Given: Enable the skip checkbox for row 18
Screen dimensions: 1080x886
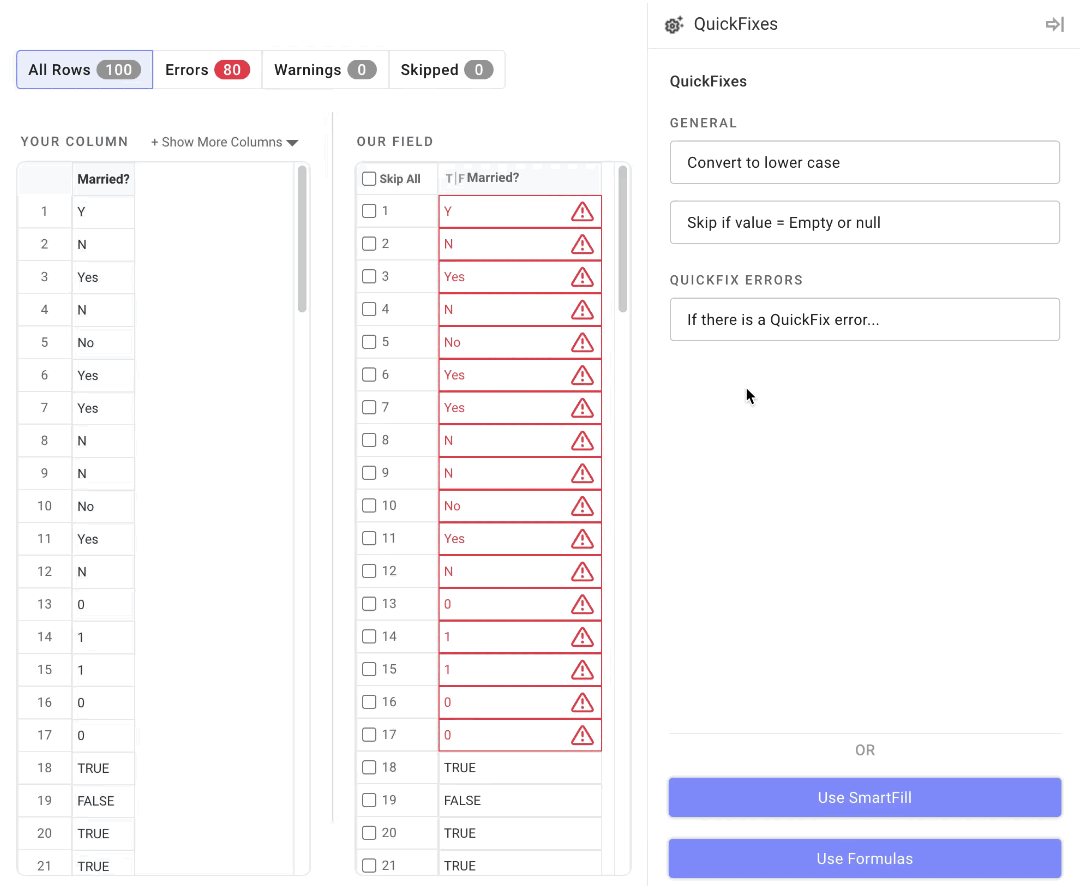Looking at the screenshot, I should coord(369,768).
